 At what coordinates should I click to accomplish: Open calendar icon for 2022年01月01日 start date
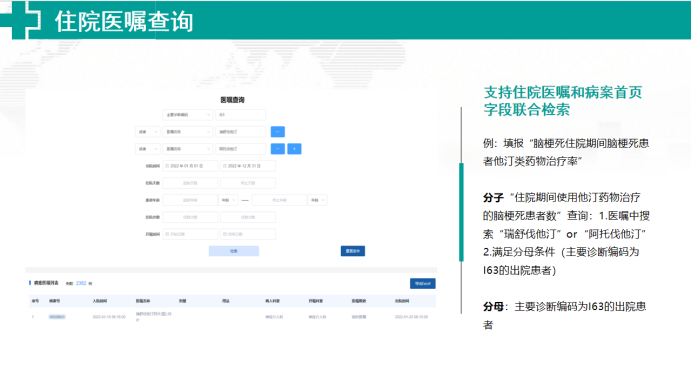pyautogui.click(x=167, y=166)
